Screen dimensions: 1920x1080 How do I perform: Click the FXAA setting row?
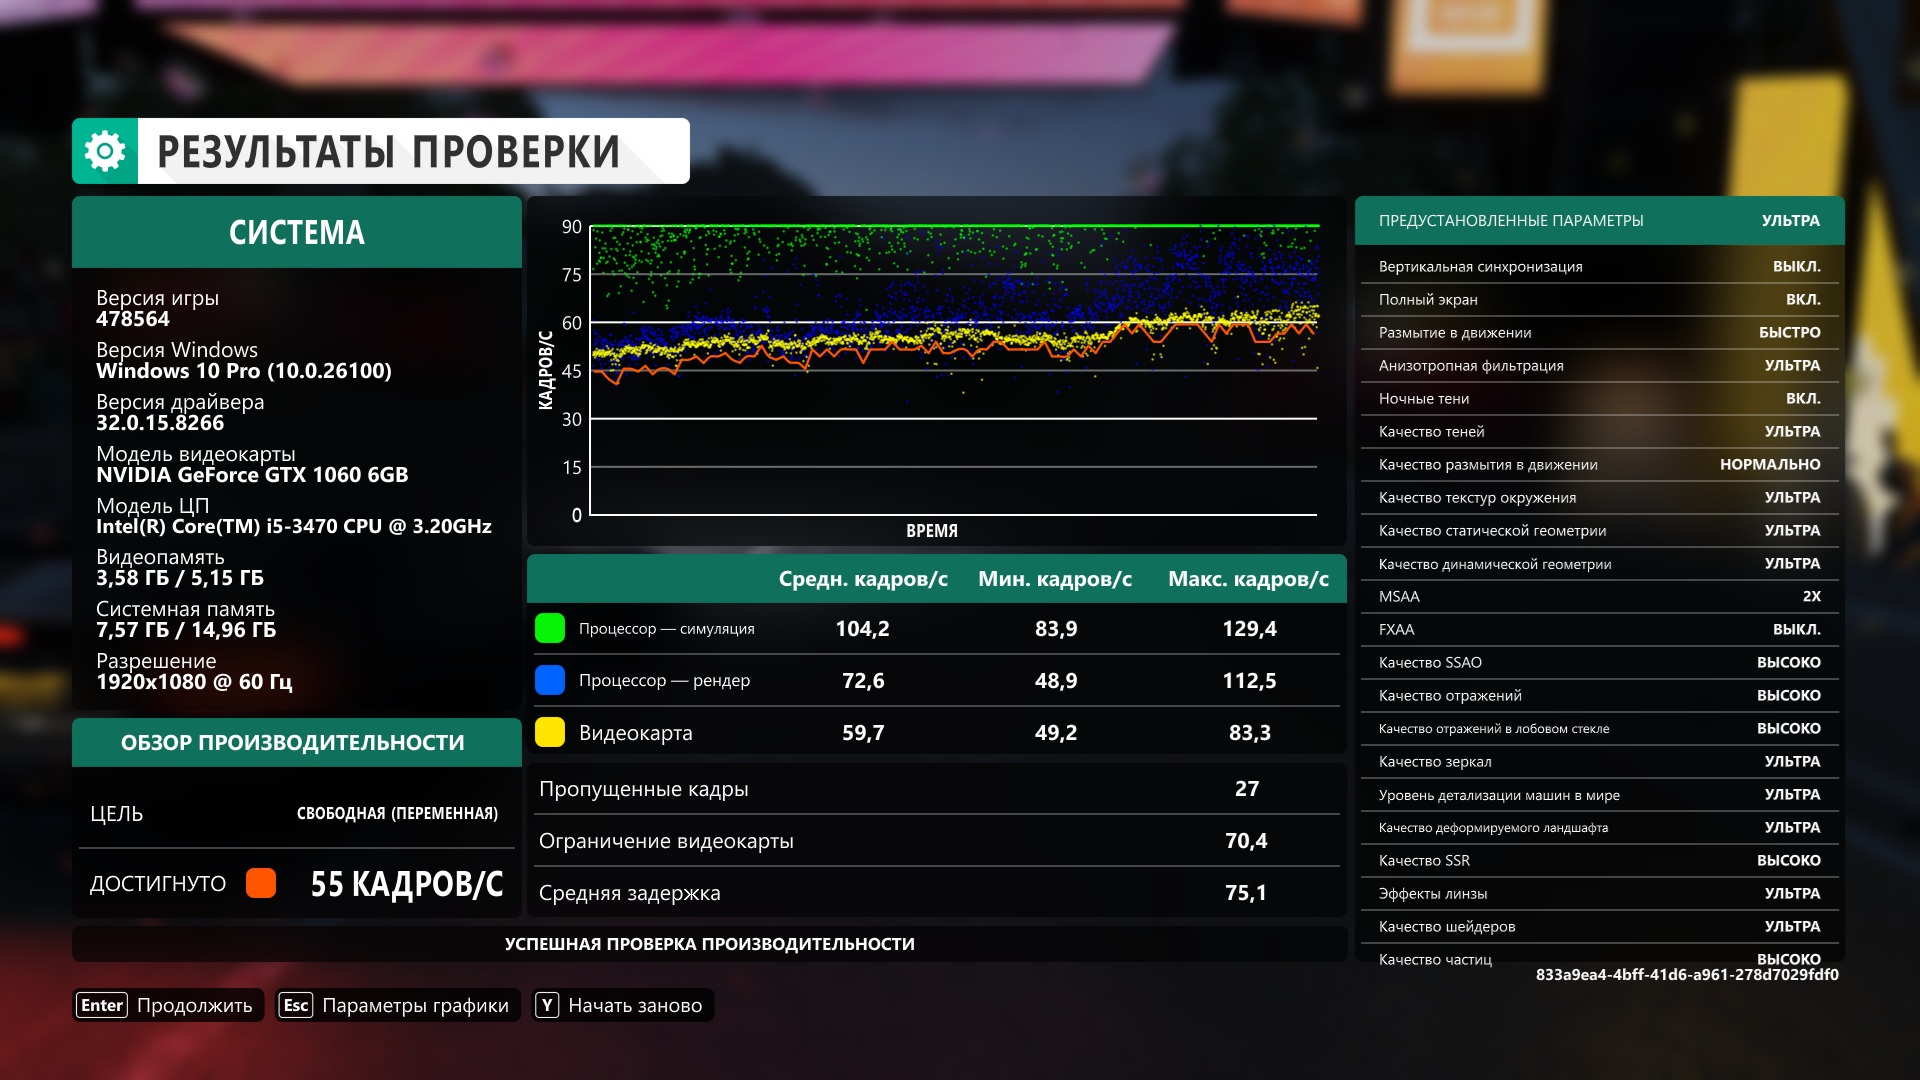click(1599, 629)
